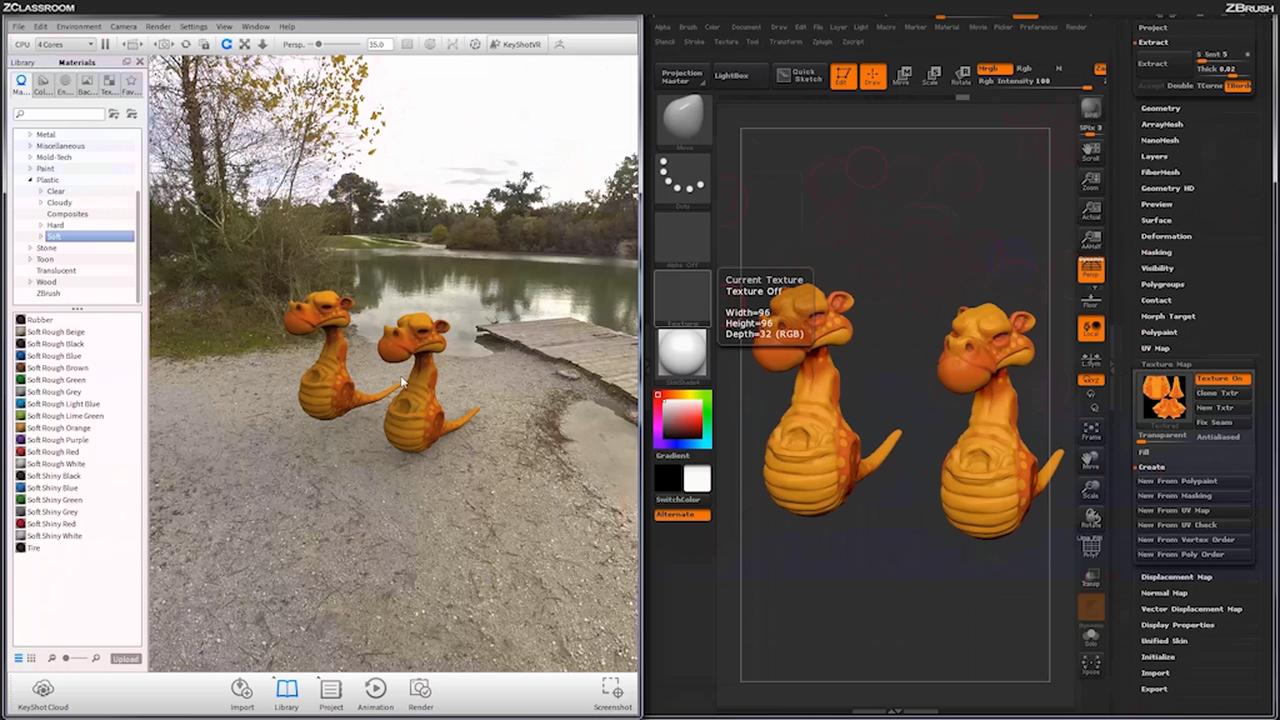This screenshot has width=1280, height=720.
Task: Click the blue refresh render icon
Action: coord(226,44)
